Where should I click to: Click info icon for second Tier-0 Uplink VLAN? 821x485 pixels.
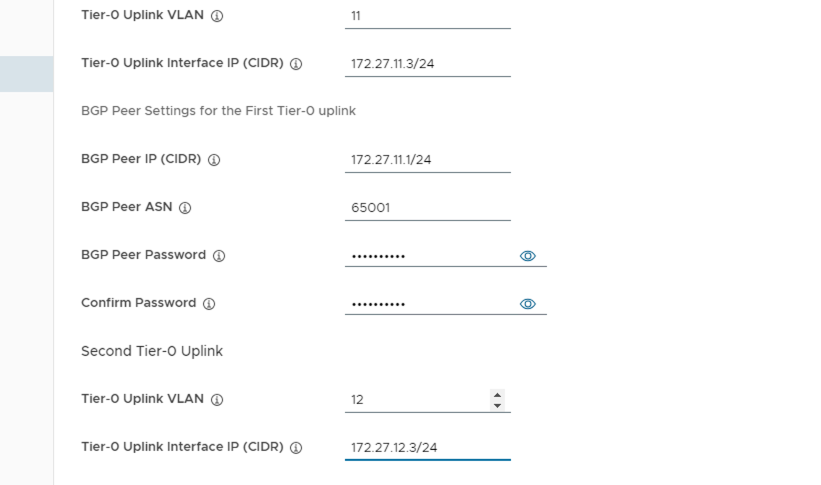[218, 400]
